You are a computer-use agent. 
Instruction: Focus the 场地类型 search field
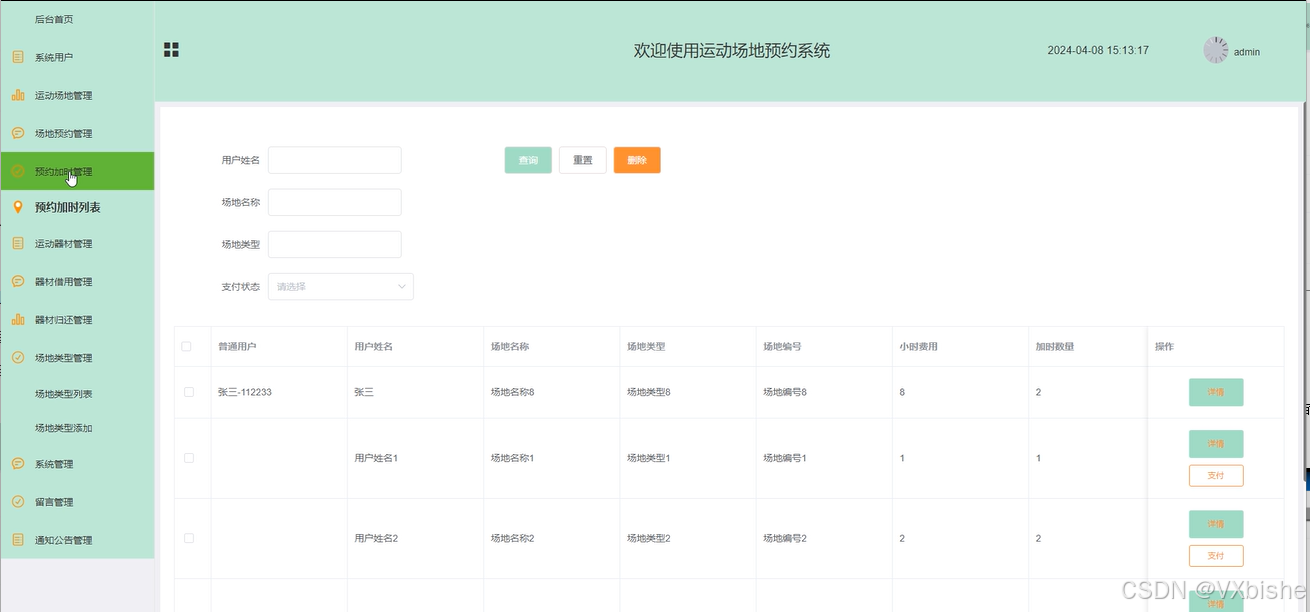[334, 244]
